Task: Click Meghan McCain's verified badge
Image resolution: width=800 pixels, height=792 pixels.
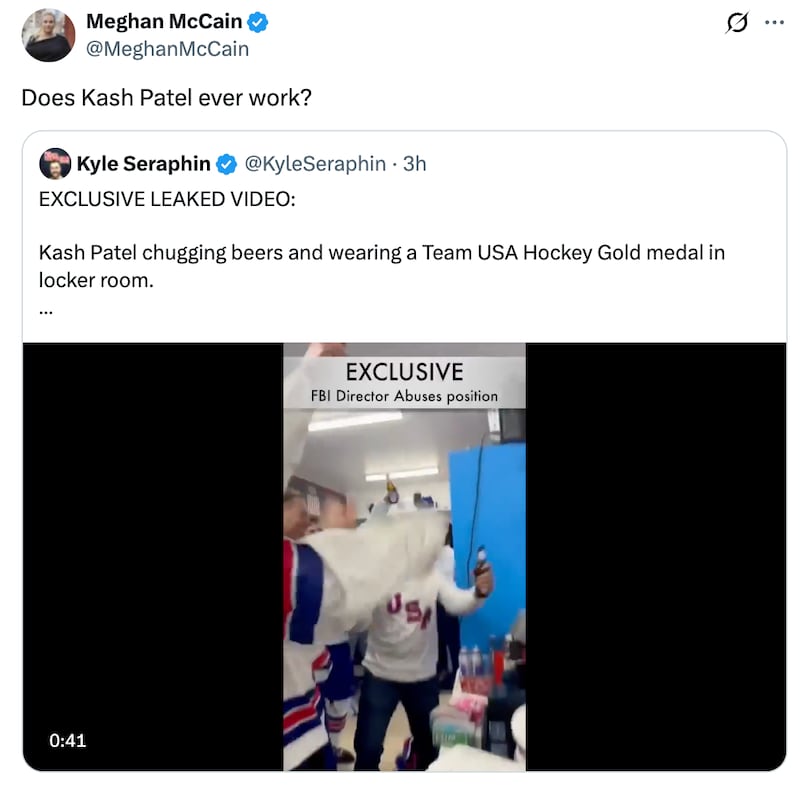Action: click(x=257, y=21)
